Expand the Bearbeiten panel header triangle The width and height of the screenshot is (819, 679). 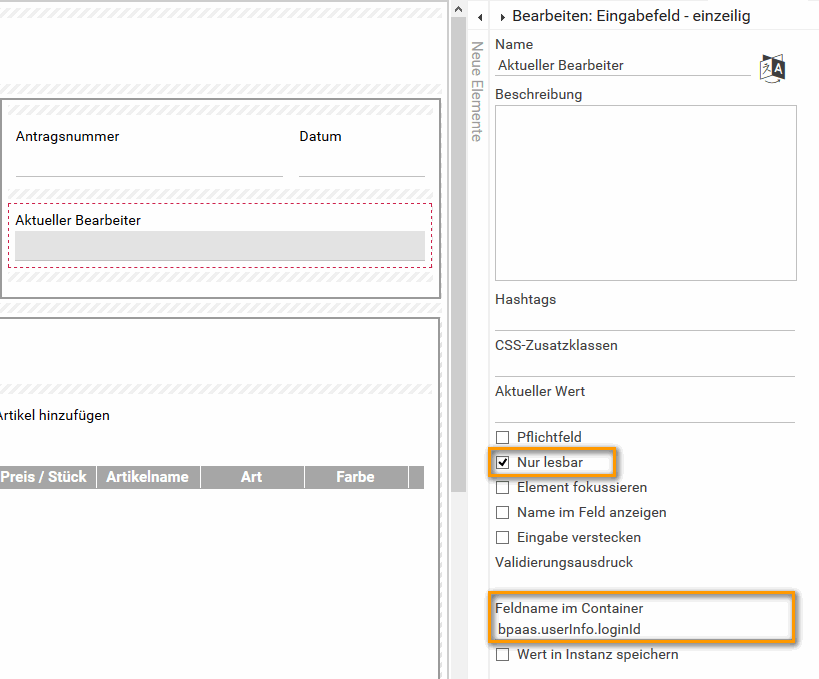tap(502, 17)
